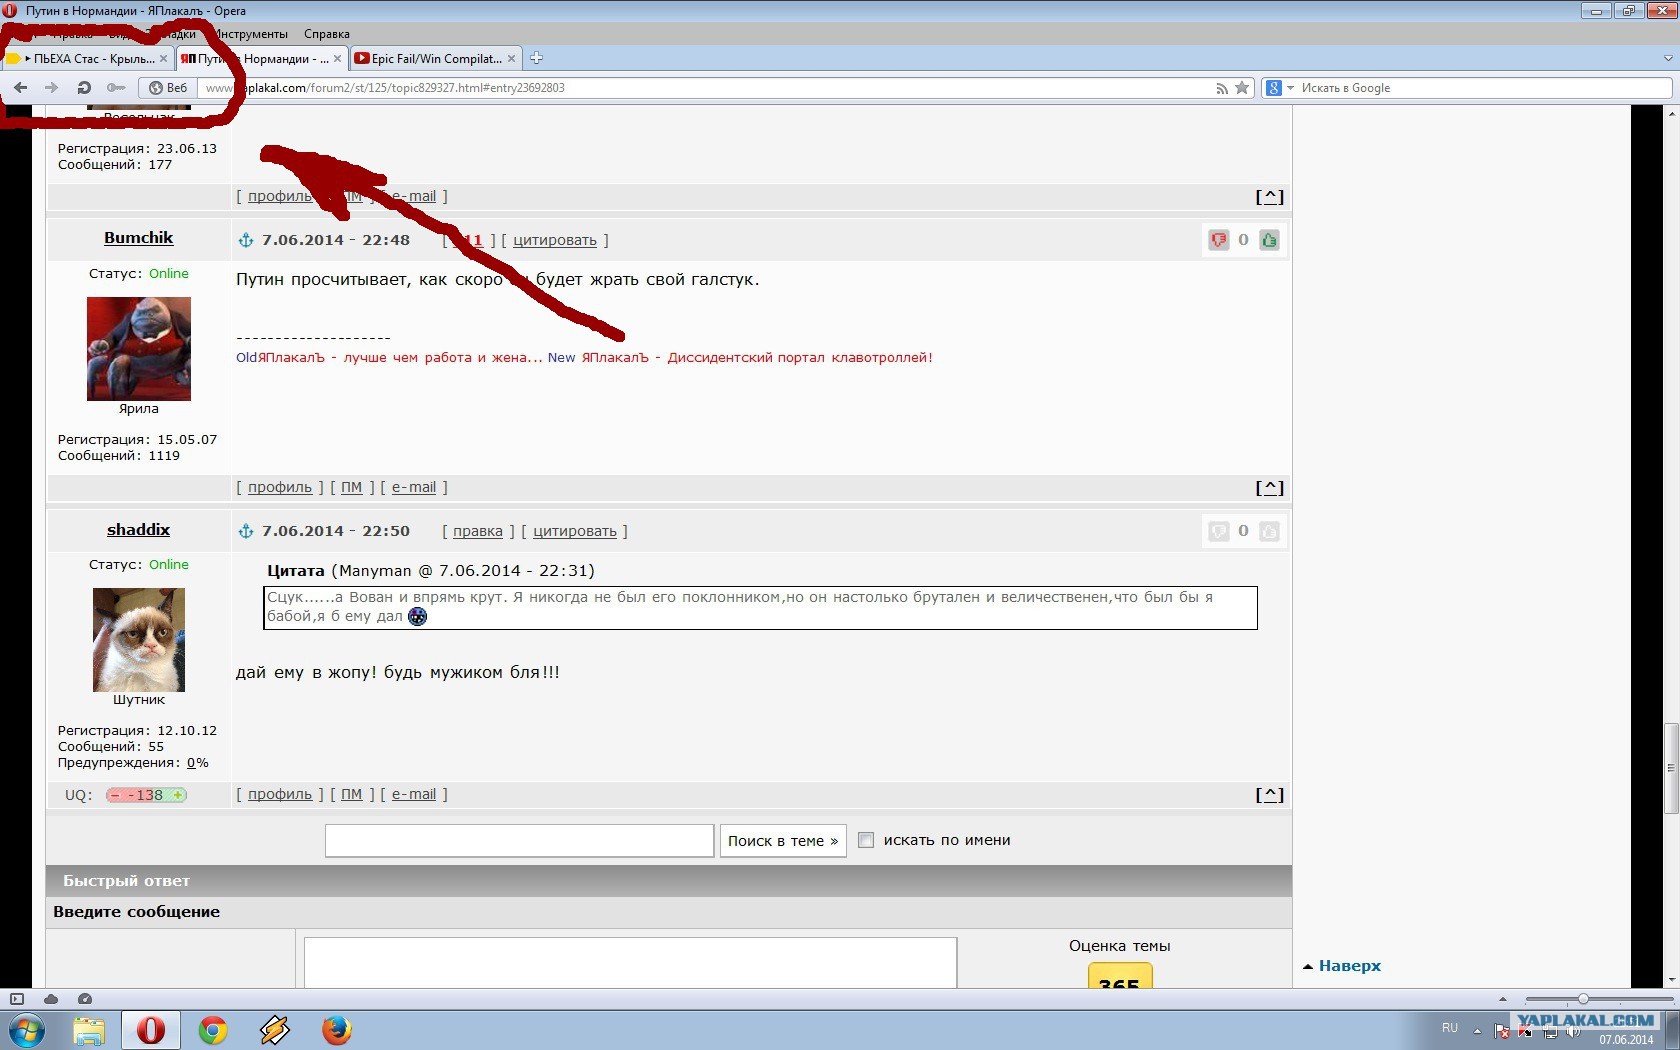Screen dimensions: 1680x1050
Task: Open the '0%' warnings link for shaddix
Action: point(198,763)
